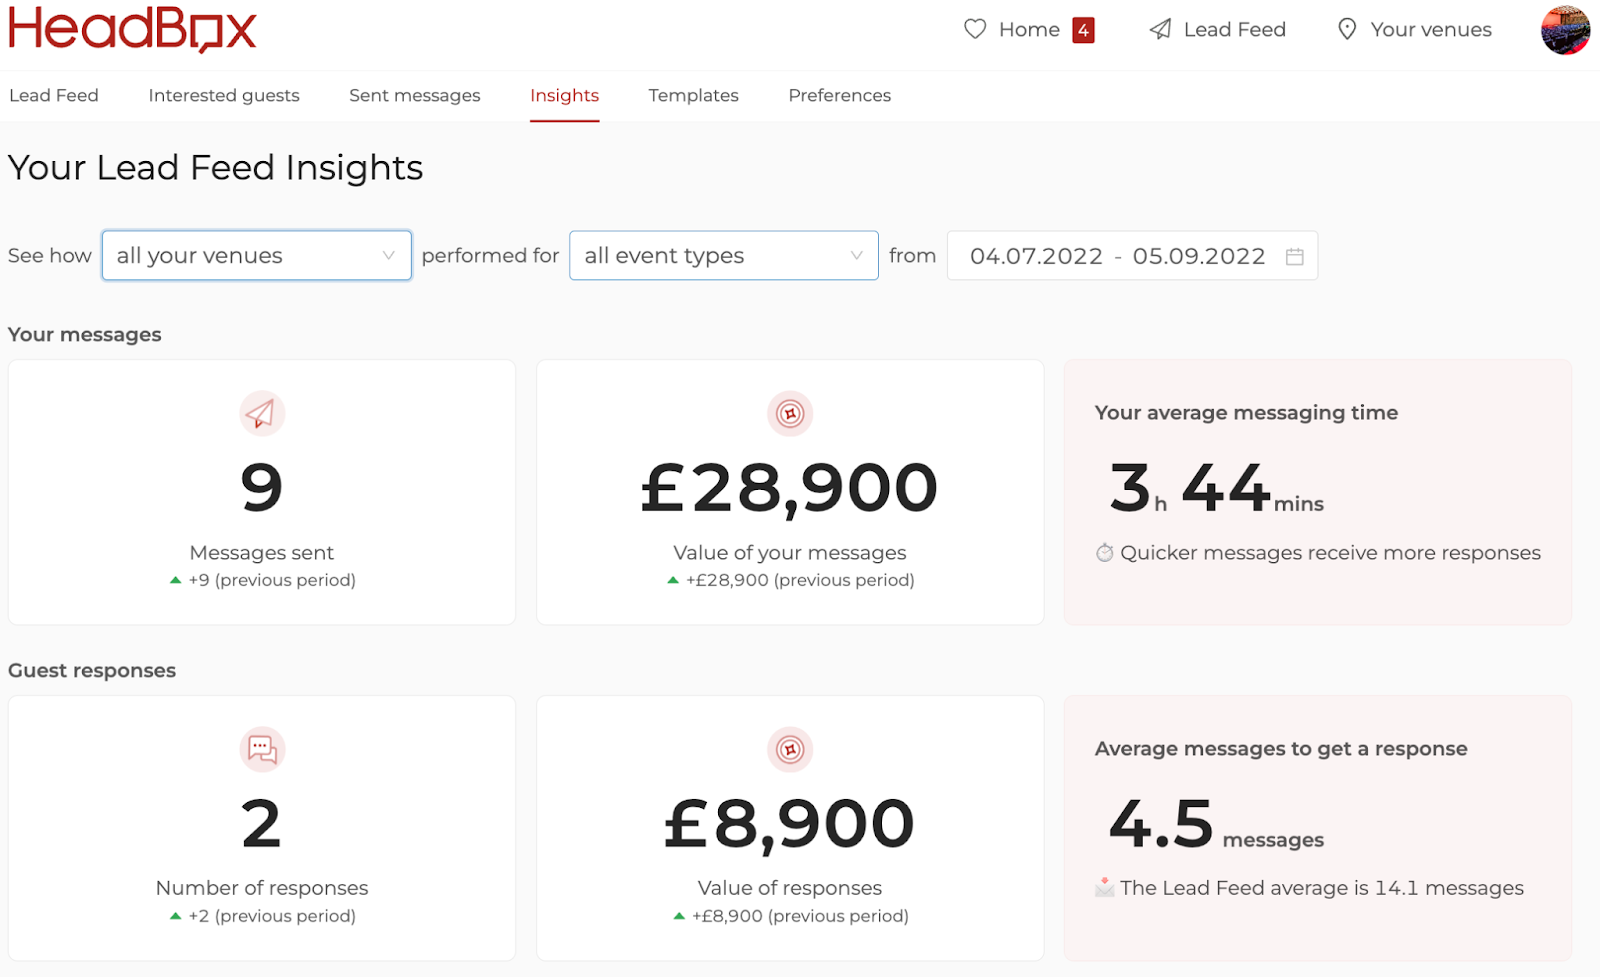1600x977 pixels.
Task: Click the chevron arrow in the venues selector
Action: click(388, 256)
